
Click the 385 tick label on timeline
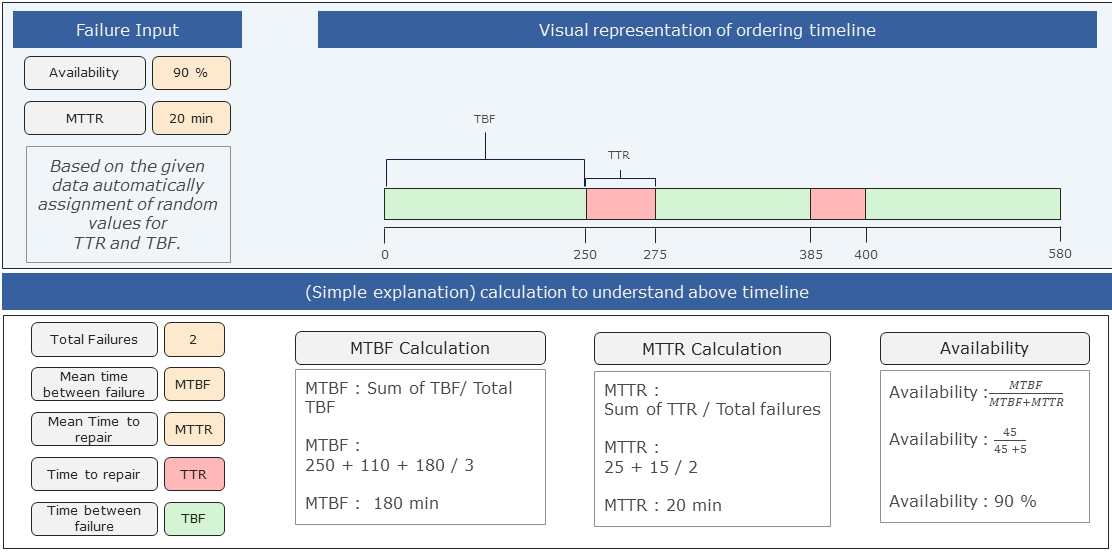click(x=811, y=254)
